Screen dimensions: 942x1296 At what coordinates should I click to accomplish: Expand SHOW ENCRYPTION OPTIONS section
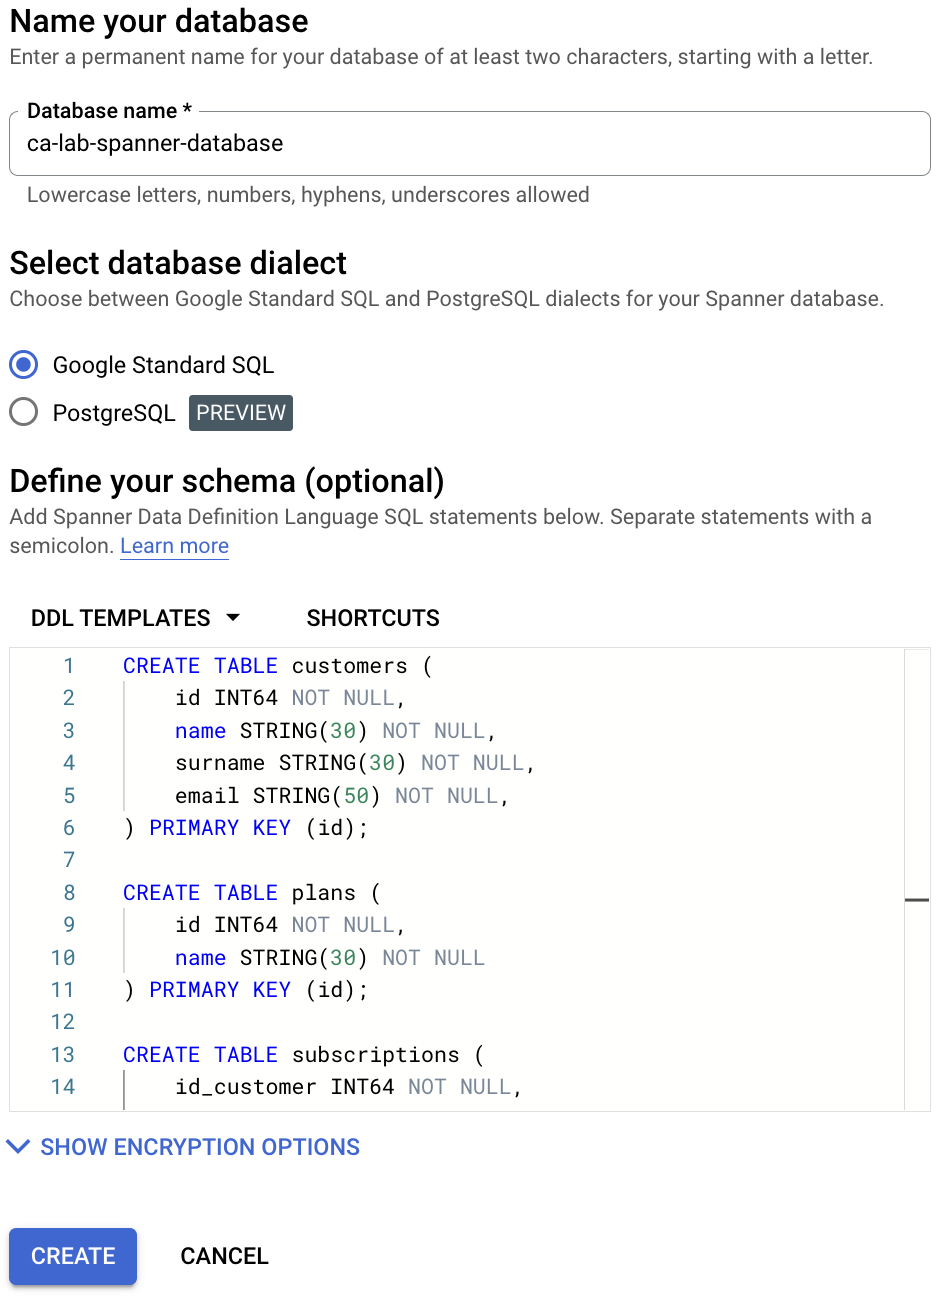pyautogui.click(x=183, y=1147)
